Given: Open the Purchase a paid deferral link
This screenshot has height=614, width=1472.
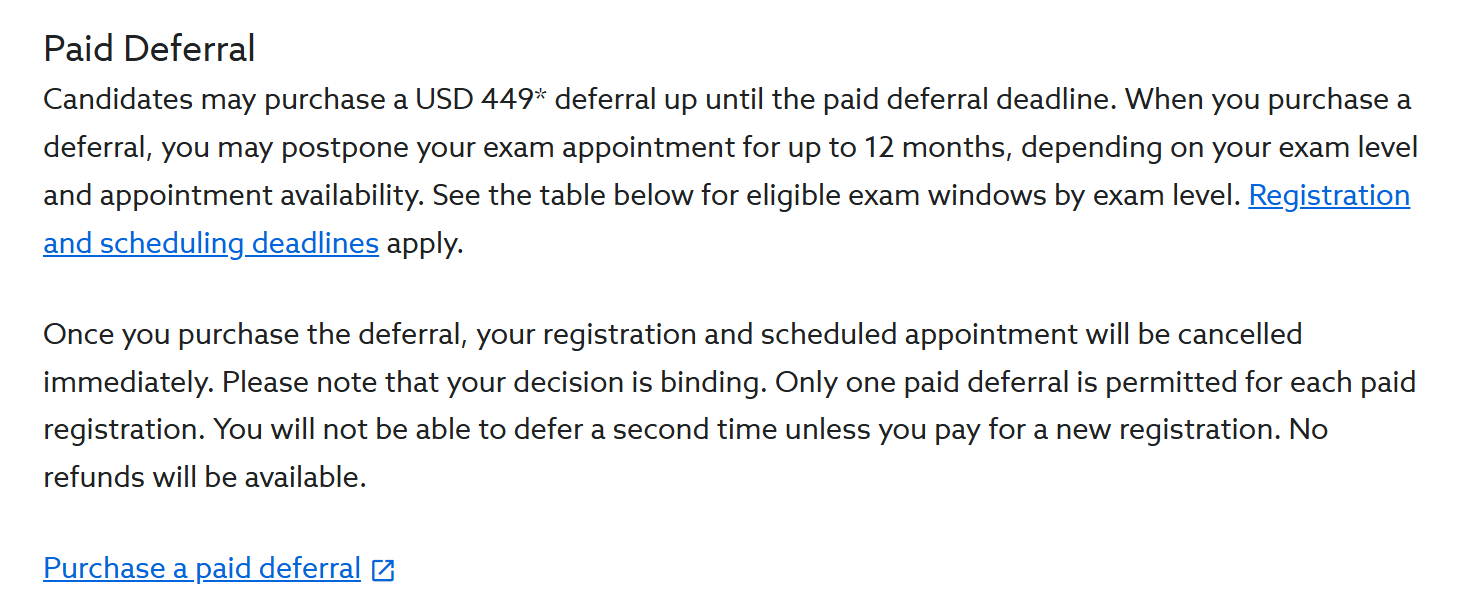Looking at the screenshot, I should point(202,569).
